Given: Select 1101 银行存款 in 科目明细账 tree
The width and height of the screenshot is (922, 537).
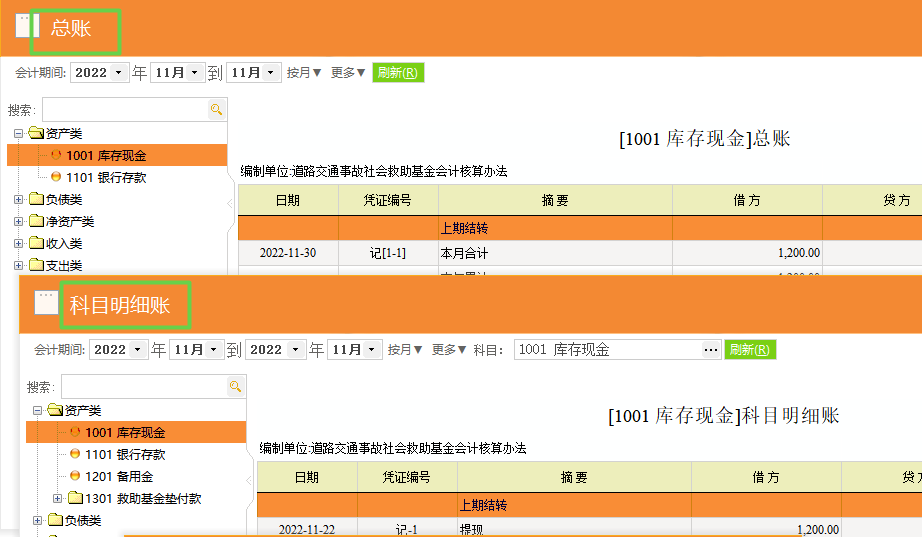Looking at the screenshot, I should point(125,454).
